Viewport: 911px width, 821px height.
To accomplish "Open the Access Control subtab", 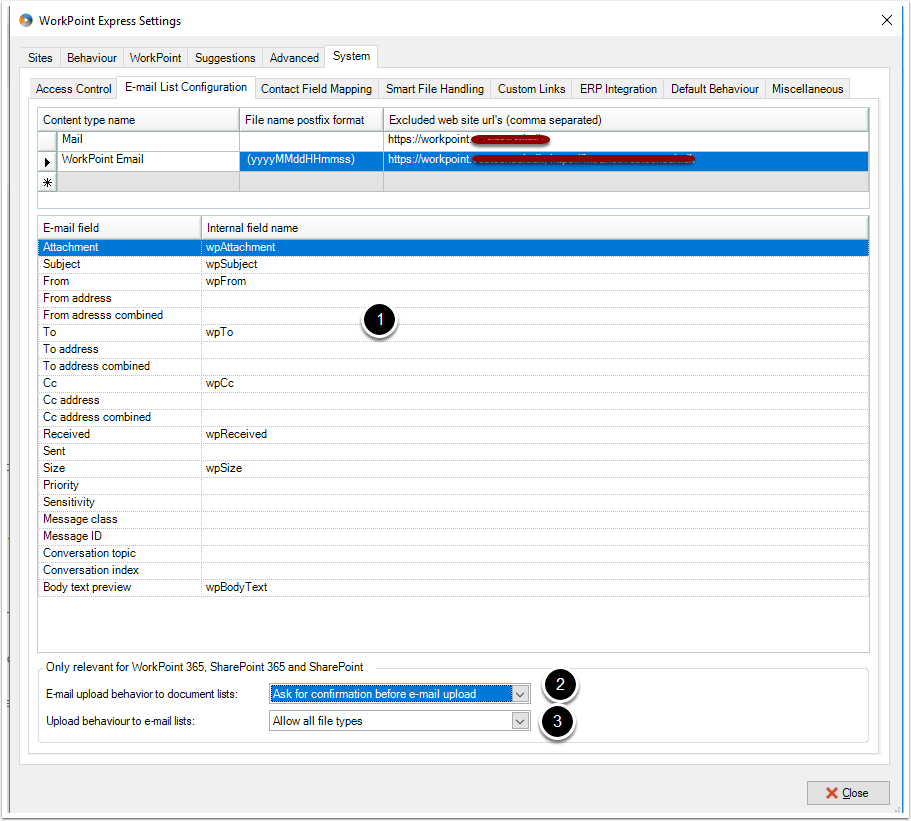I will coord(74,89).
